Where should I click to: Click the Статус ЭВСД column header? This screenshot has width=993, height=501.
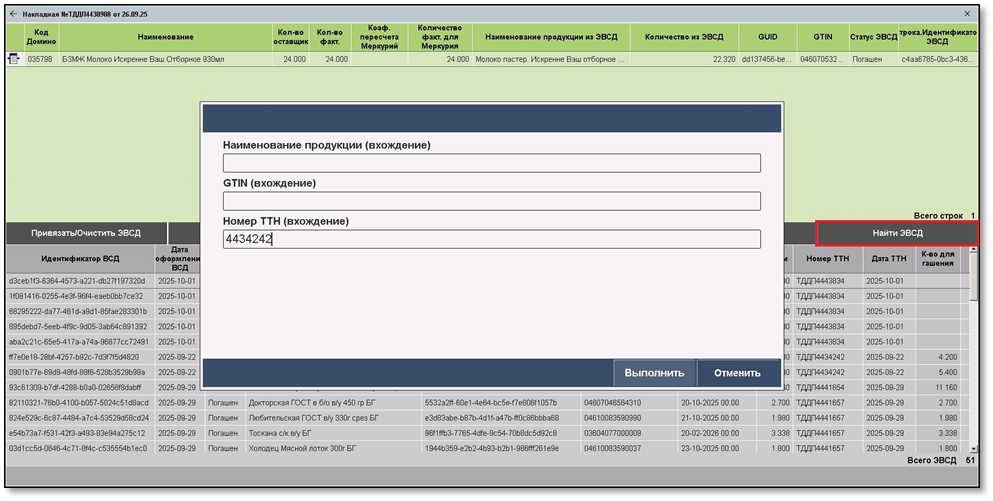pyautogui.click(x=873, y=37)
